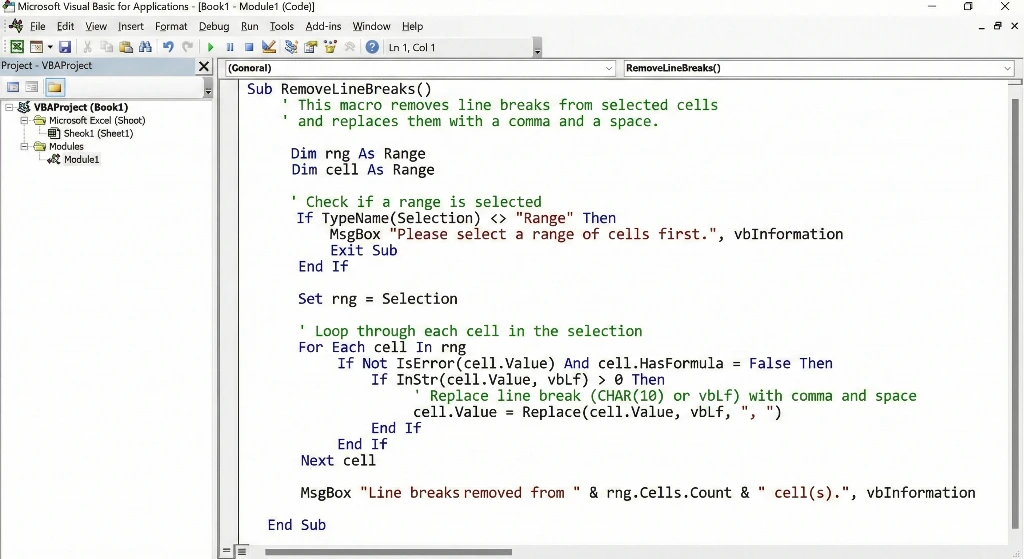Open the Properties Window toolbar icon
1024x559 pixels.
point(311,47)
